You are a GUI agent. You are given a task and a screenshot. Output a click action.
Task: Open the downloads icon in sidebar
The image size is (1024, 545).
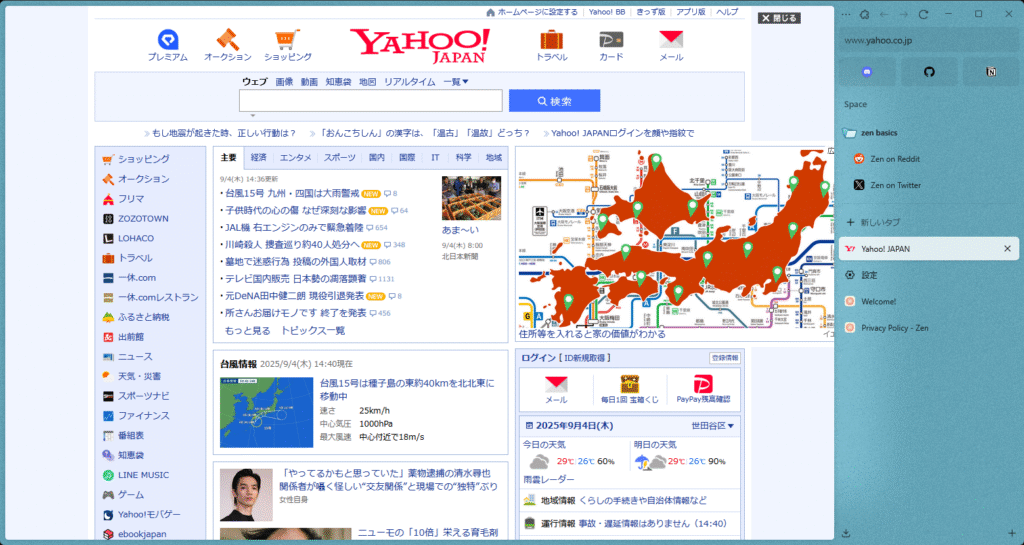(x=846, y=533)
